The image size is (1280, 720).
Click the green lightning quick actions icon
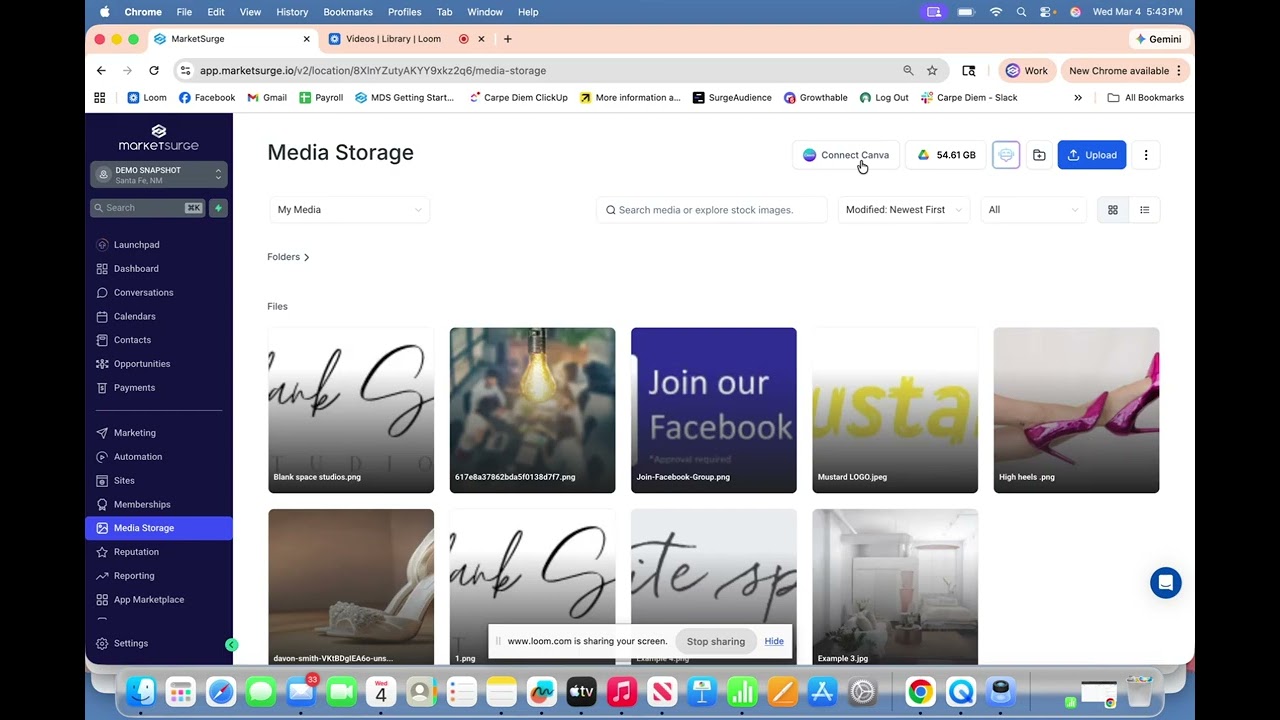pos(218,208)
